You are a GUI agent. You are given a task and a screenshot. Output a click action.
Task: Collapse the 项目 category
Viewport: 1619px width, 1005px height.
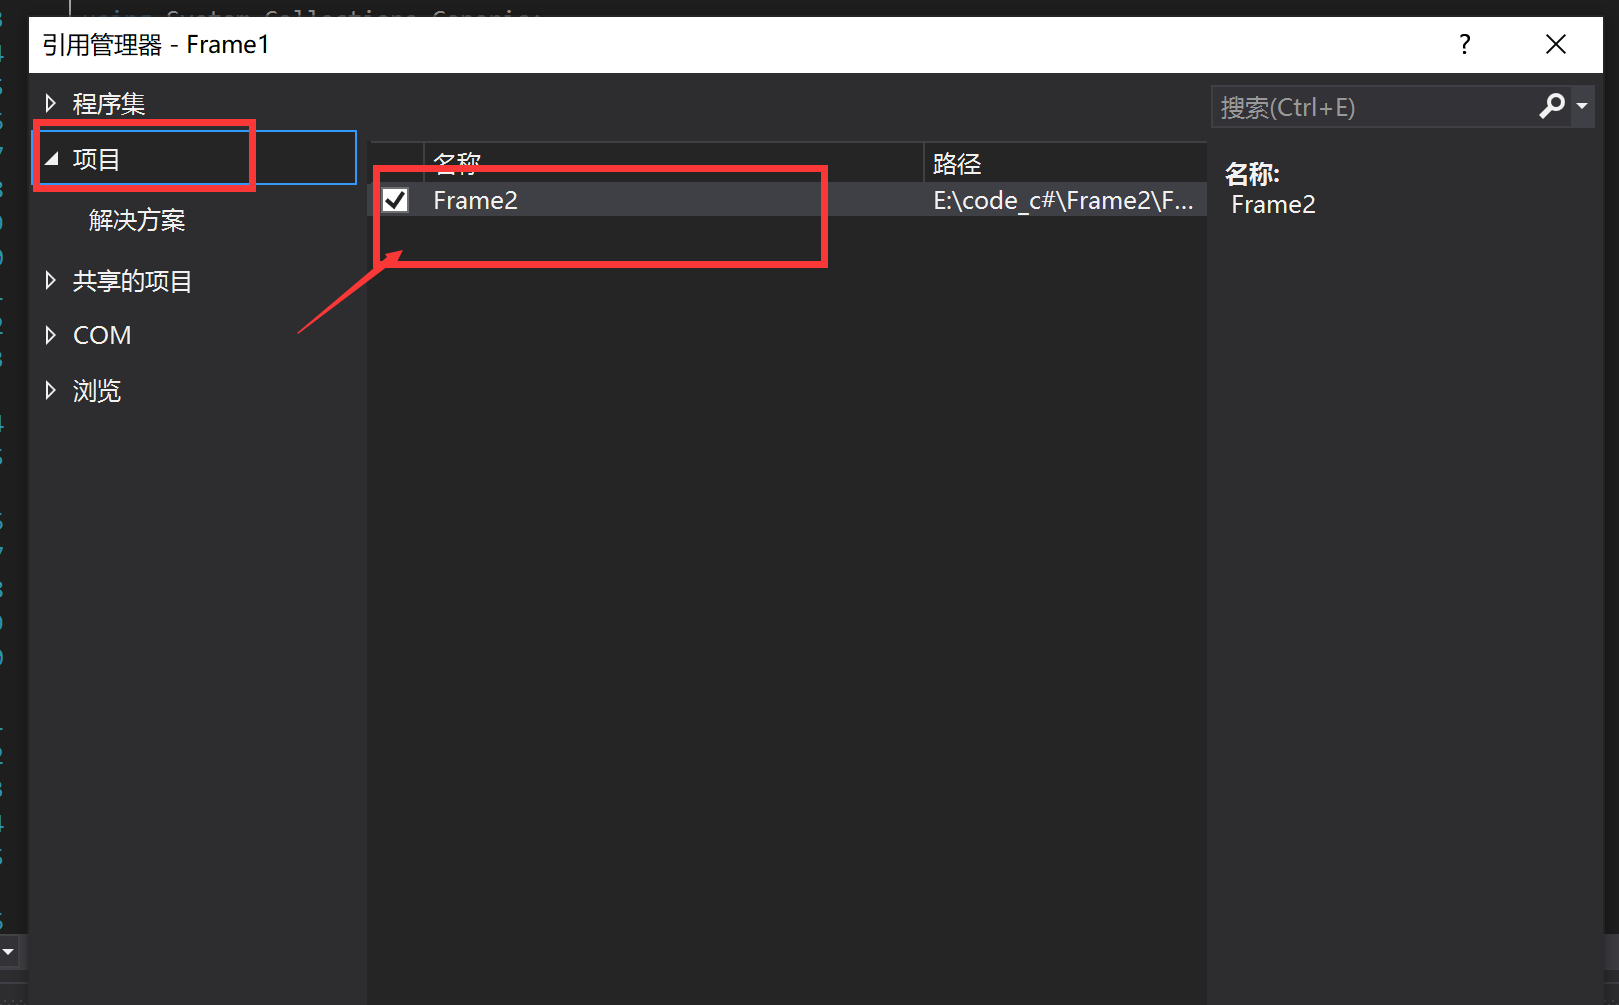(53, 157)
